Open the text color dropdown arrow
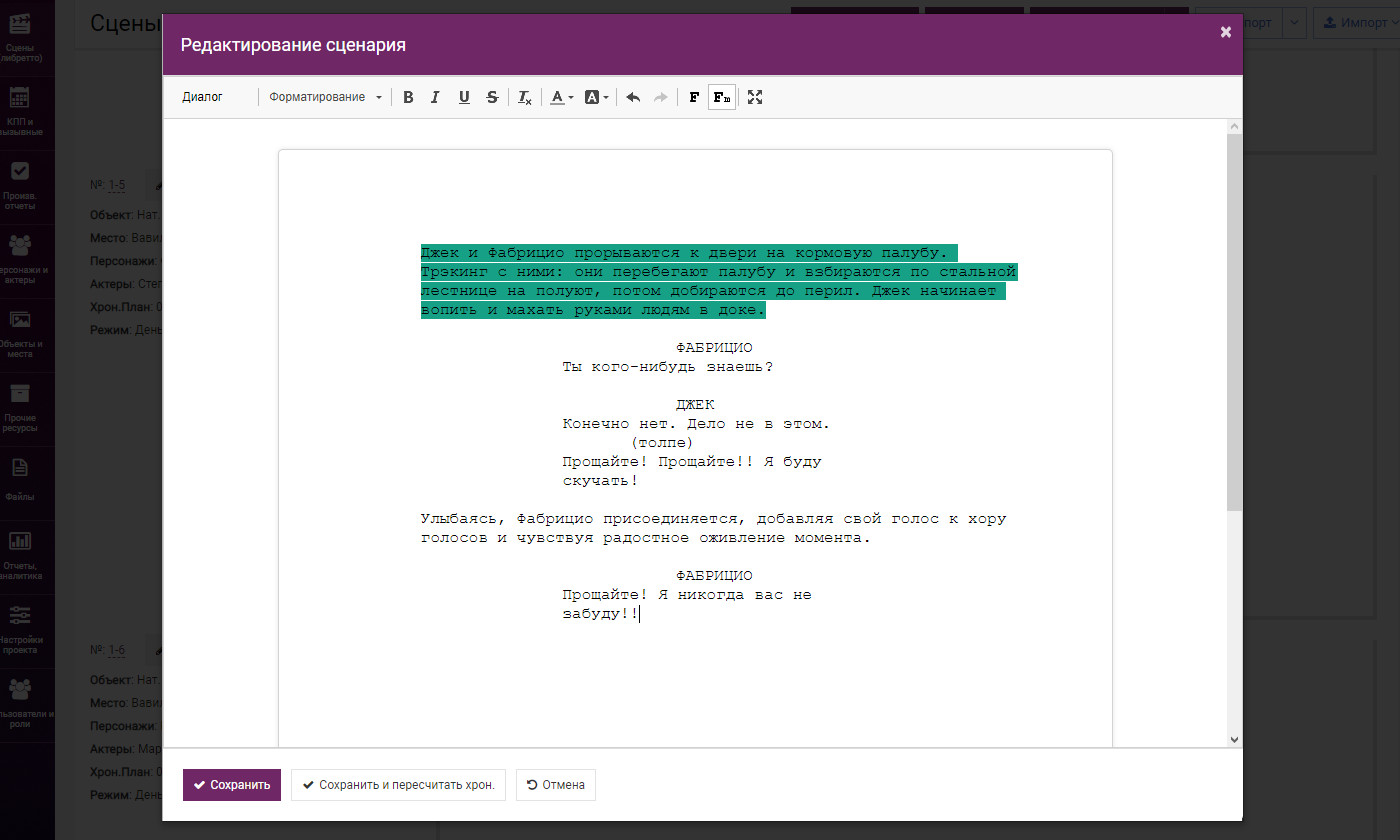This screenshot has width=1400, height=840. click(571, 98)
